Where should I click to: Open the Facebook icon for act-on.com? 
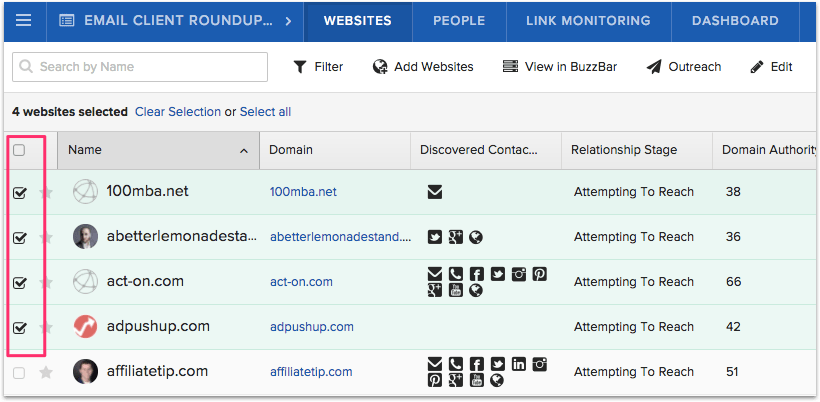pos(476,273)
